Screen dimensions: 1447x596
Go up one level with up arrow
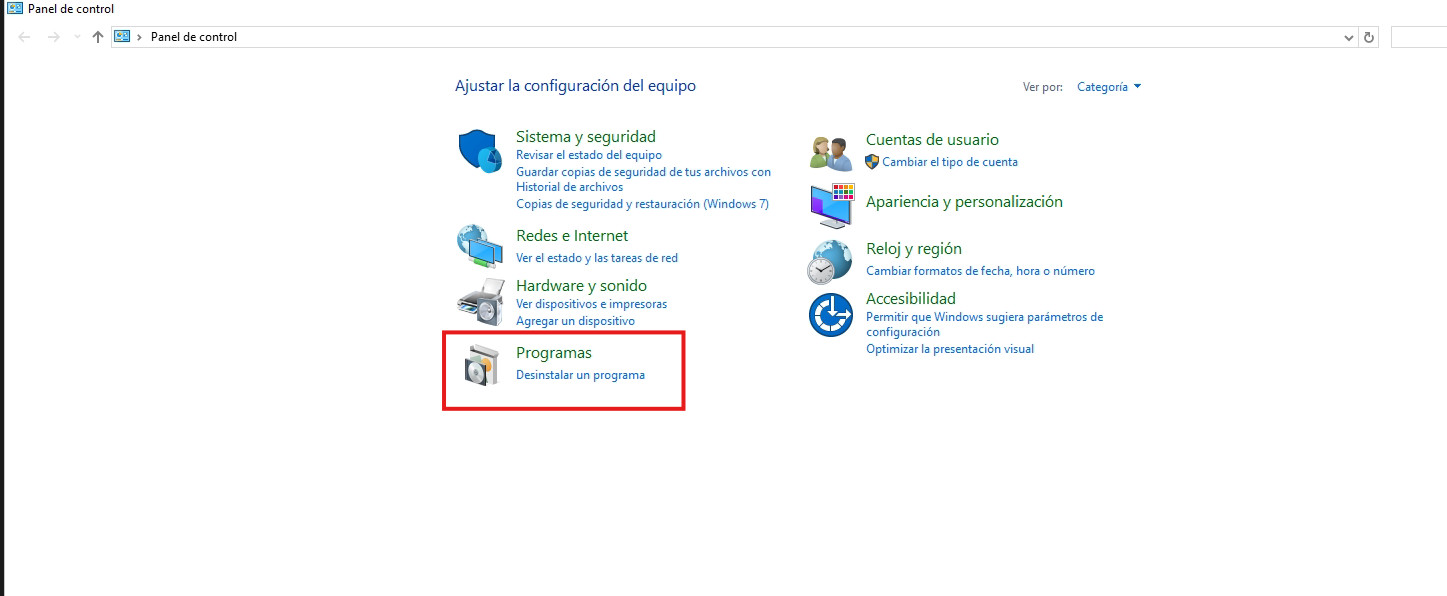click(97, 37)
